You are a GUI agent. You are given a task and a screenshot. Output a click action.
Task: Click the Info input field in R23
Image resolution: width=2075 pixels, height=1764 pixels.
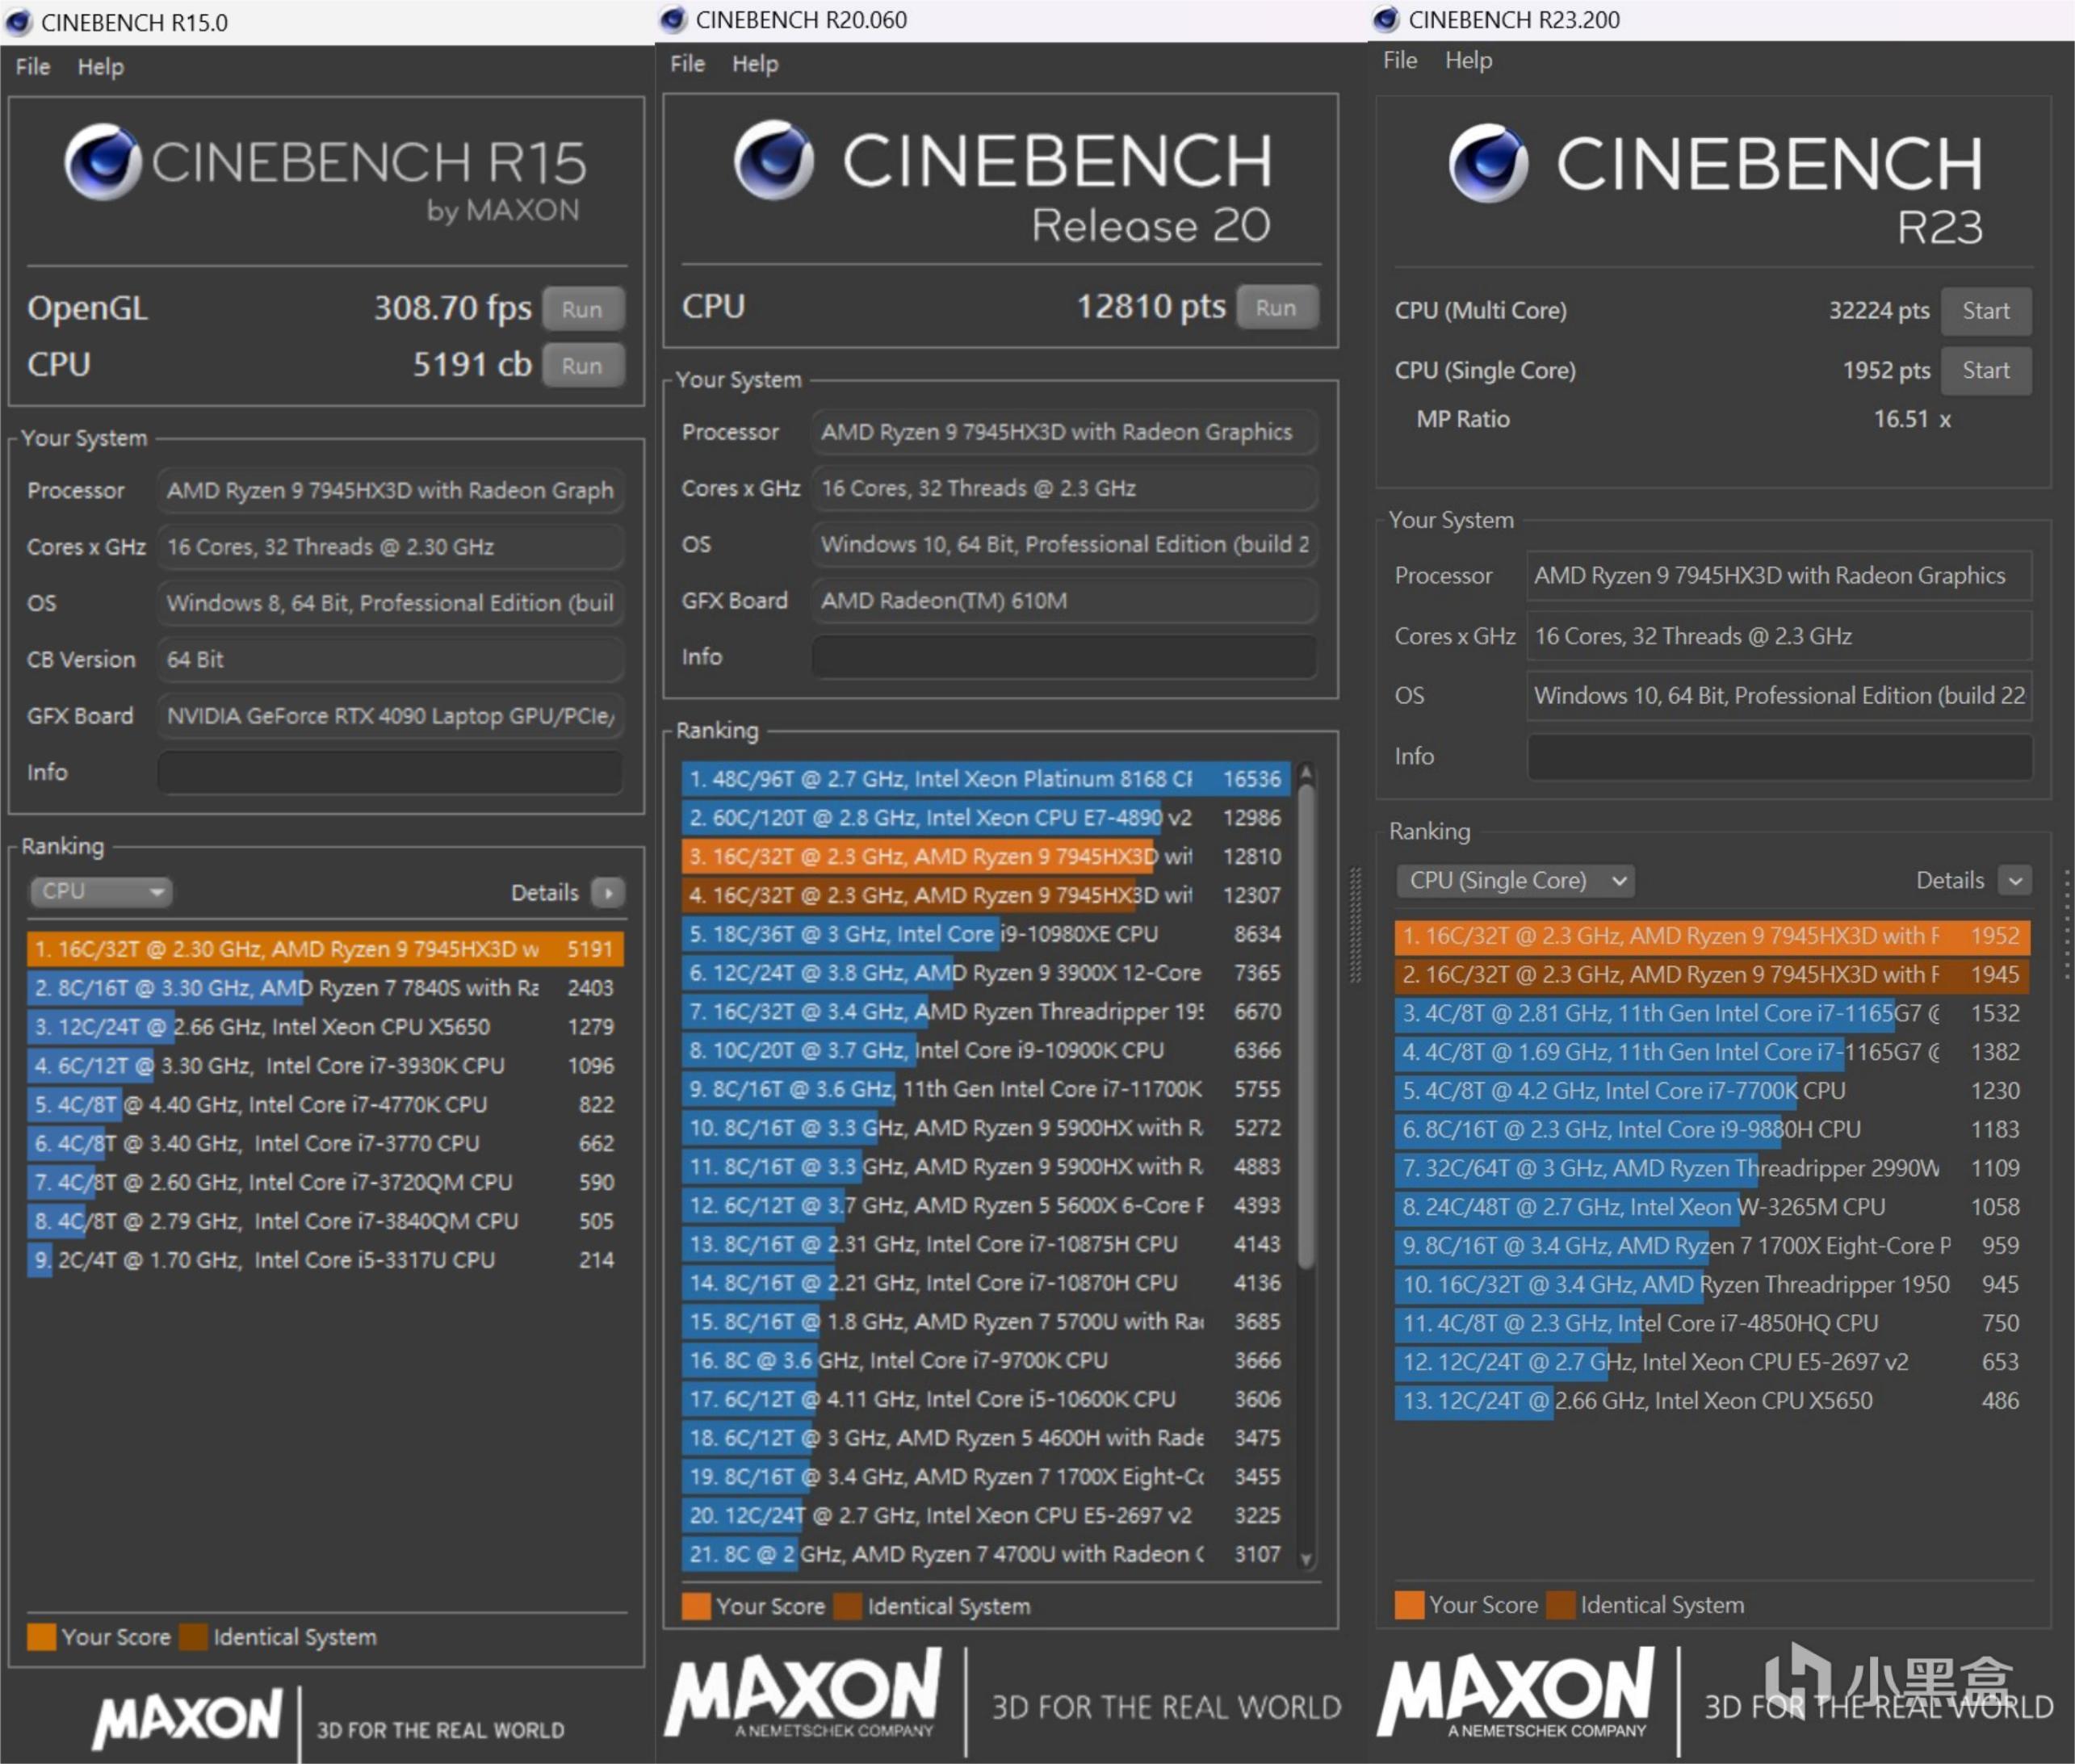[1779, 756]
